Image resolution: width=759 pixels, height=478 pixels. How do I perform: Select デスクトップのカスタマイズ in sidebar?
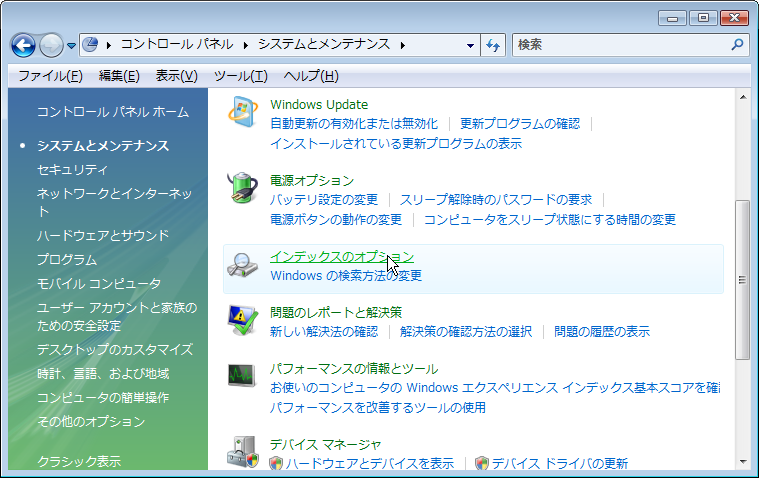tap(115, 350)
